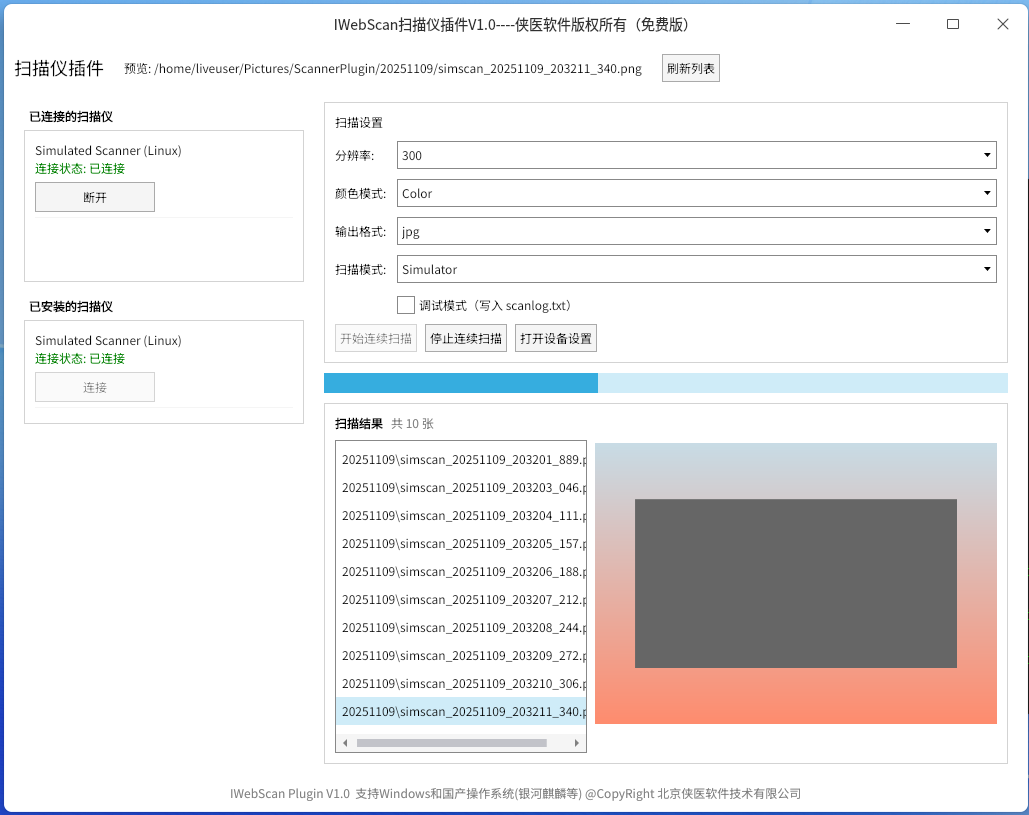The height and width of the screenshot is (815, 1029).
Task: Expand the 扫描模式 Simulator dropdown
Action: coord(696,269)
